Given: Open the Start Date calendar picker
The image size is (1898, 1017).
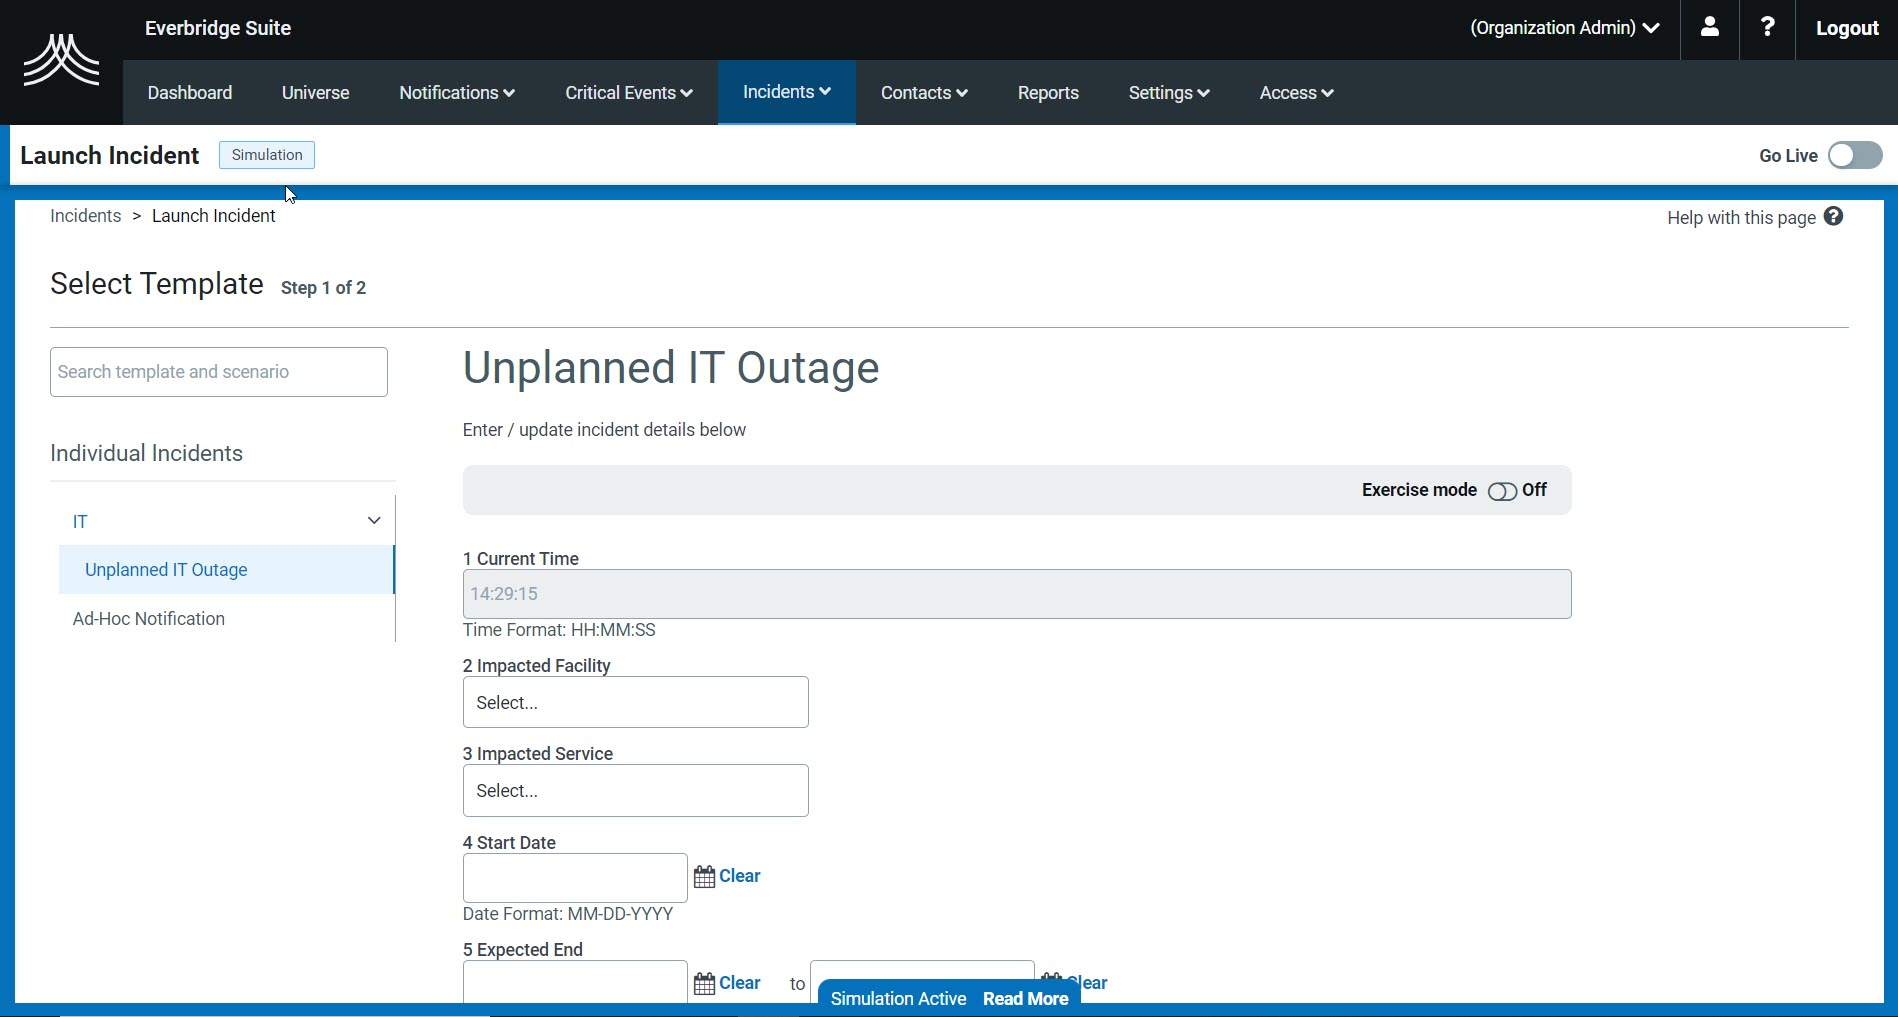Looking at the screenshot, I should click(x=704, y=877).
